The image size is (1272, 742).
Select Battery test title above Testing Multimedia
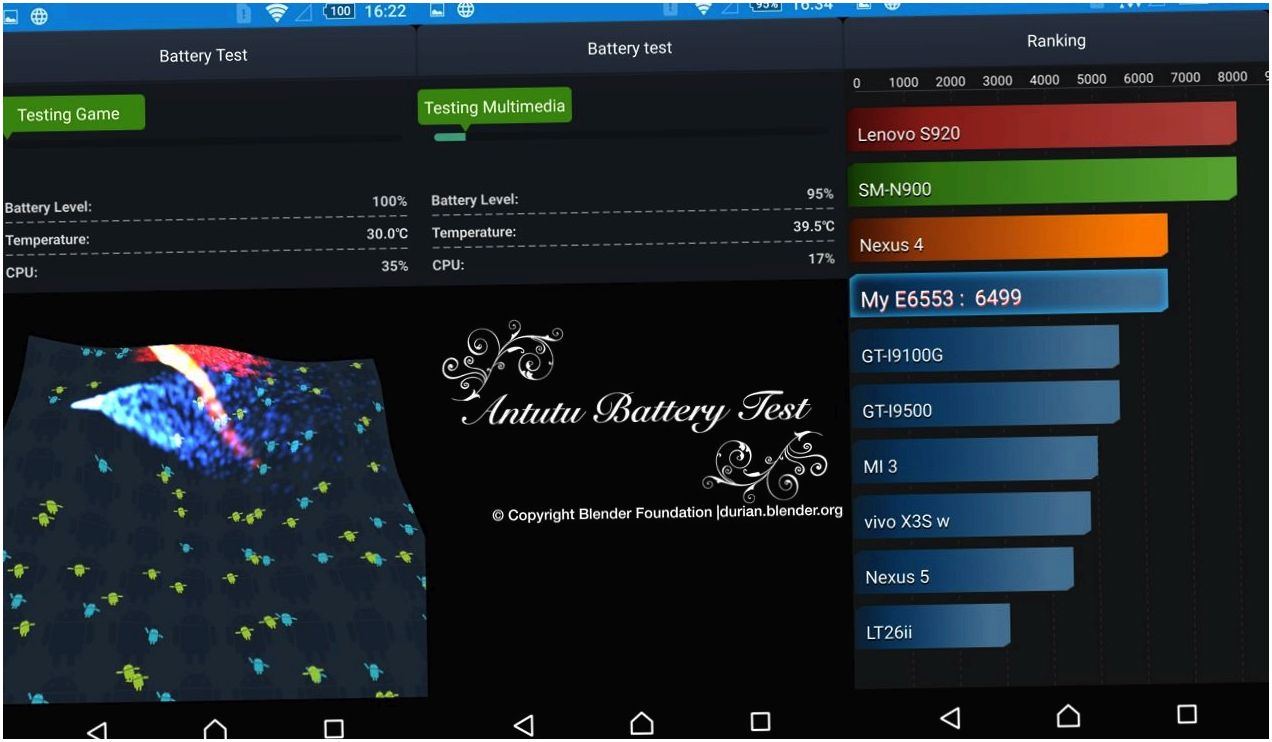tap(630, 48)
